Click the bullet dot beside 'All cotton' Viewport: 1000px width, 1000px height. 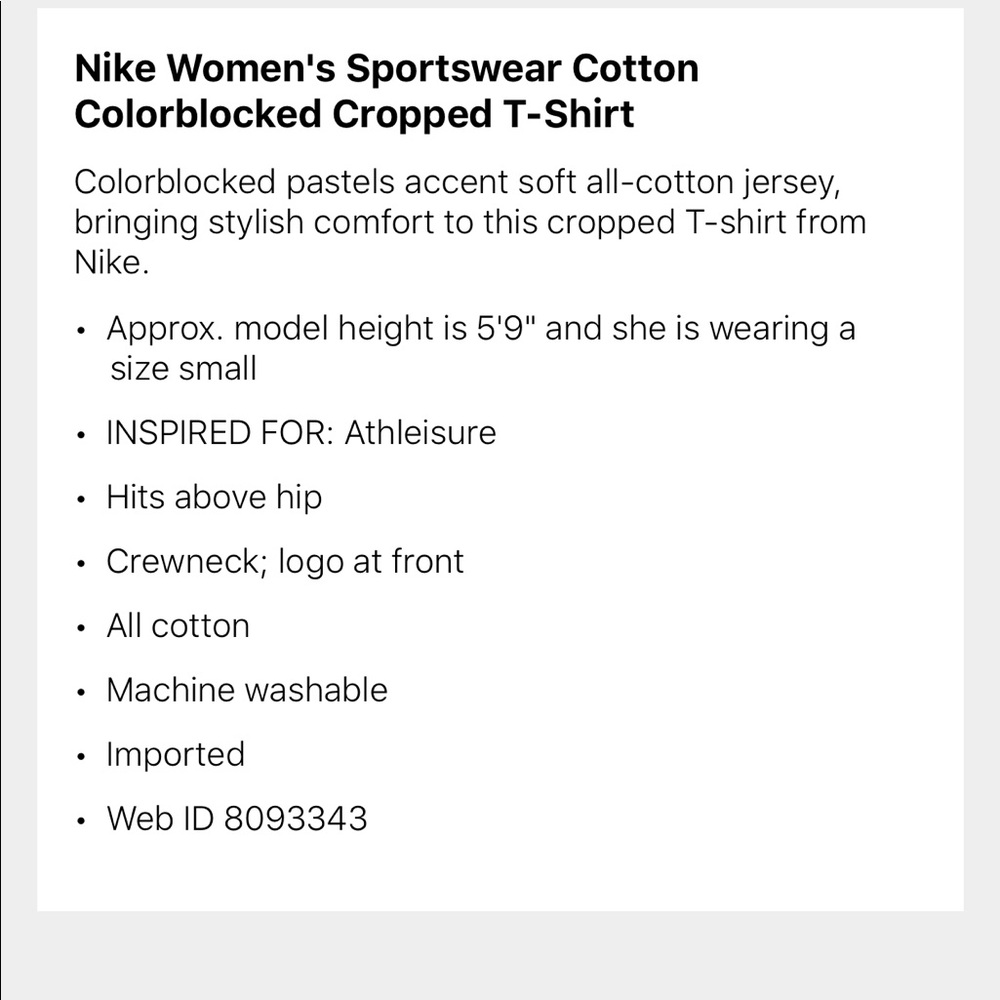82,629
